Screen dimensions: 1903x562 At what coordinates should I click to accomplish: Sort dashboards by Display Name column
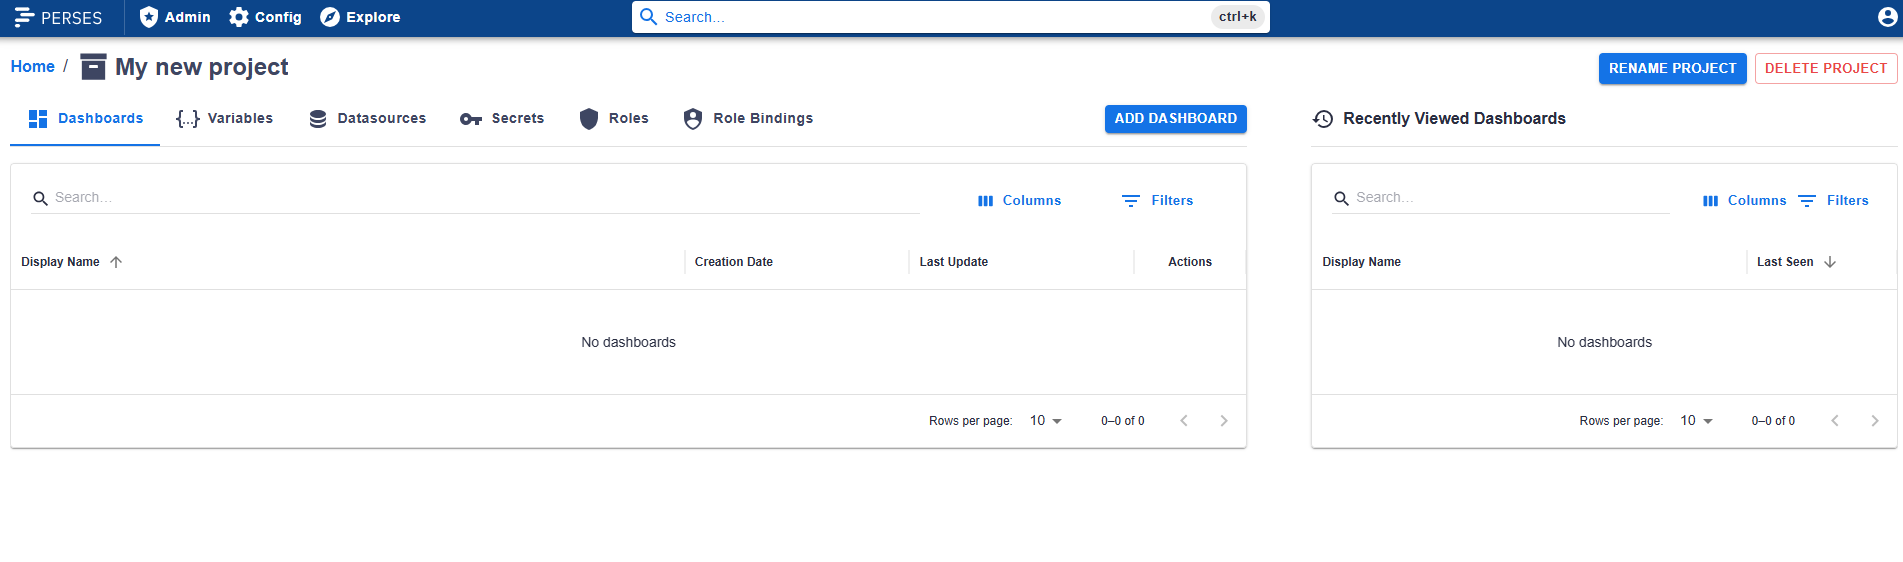pos(60,262)
